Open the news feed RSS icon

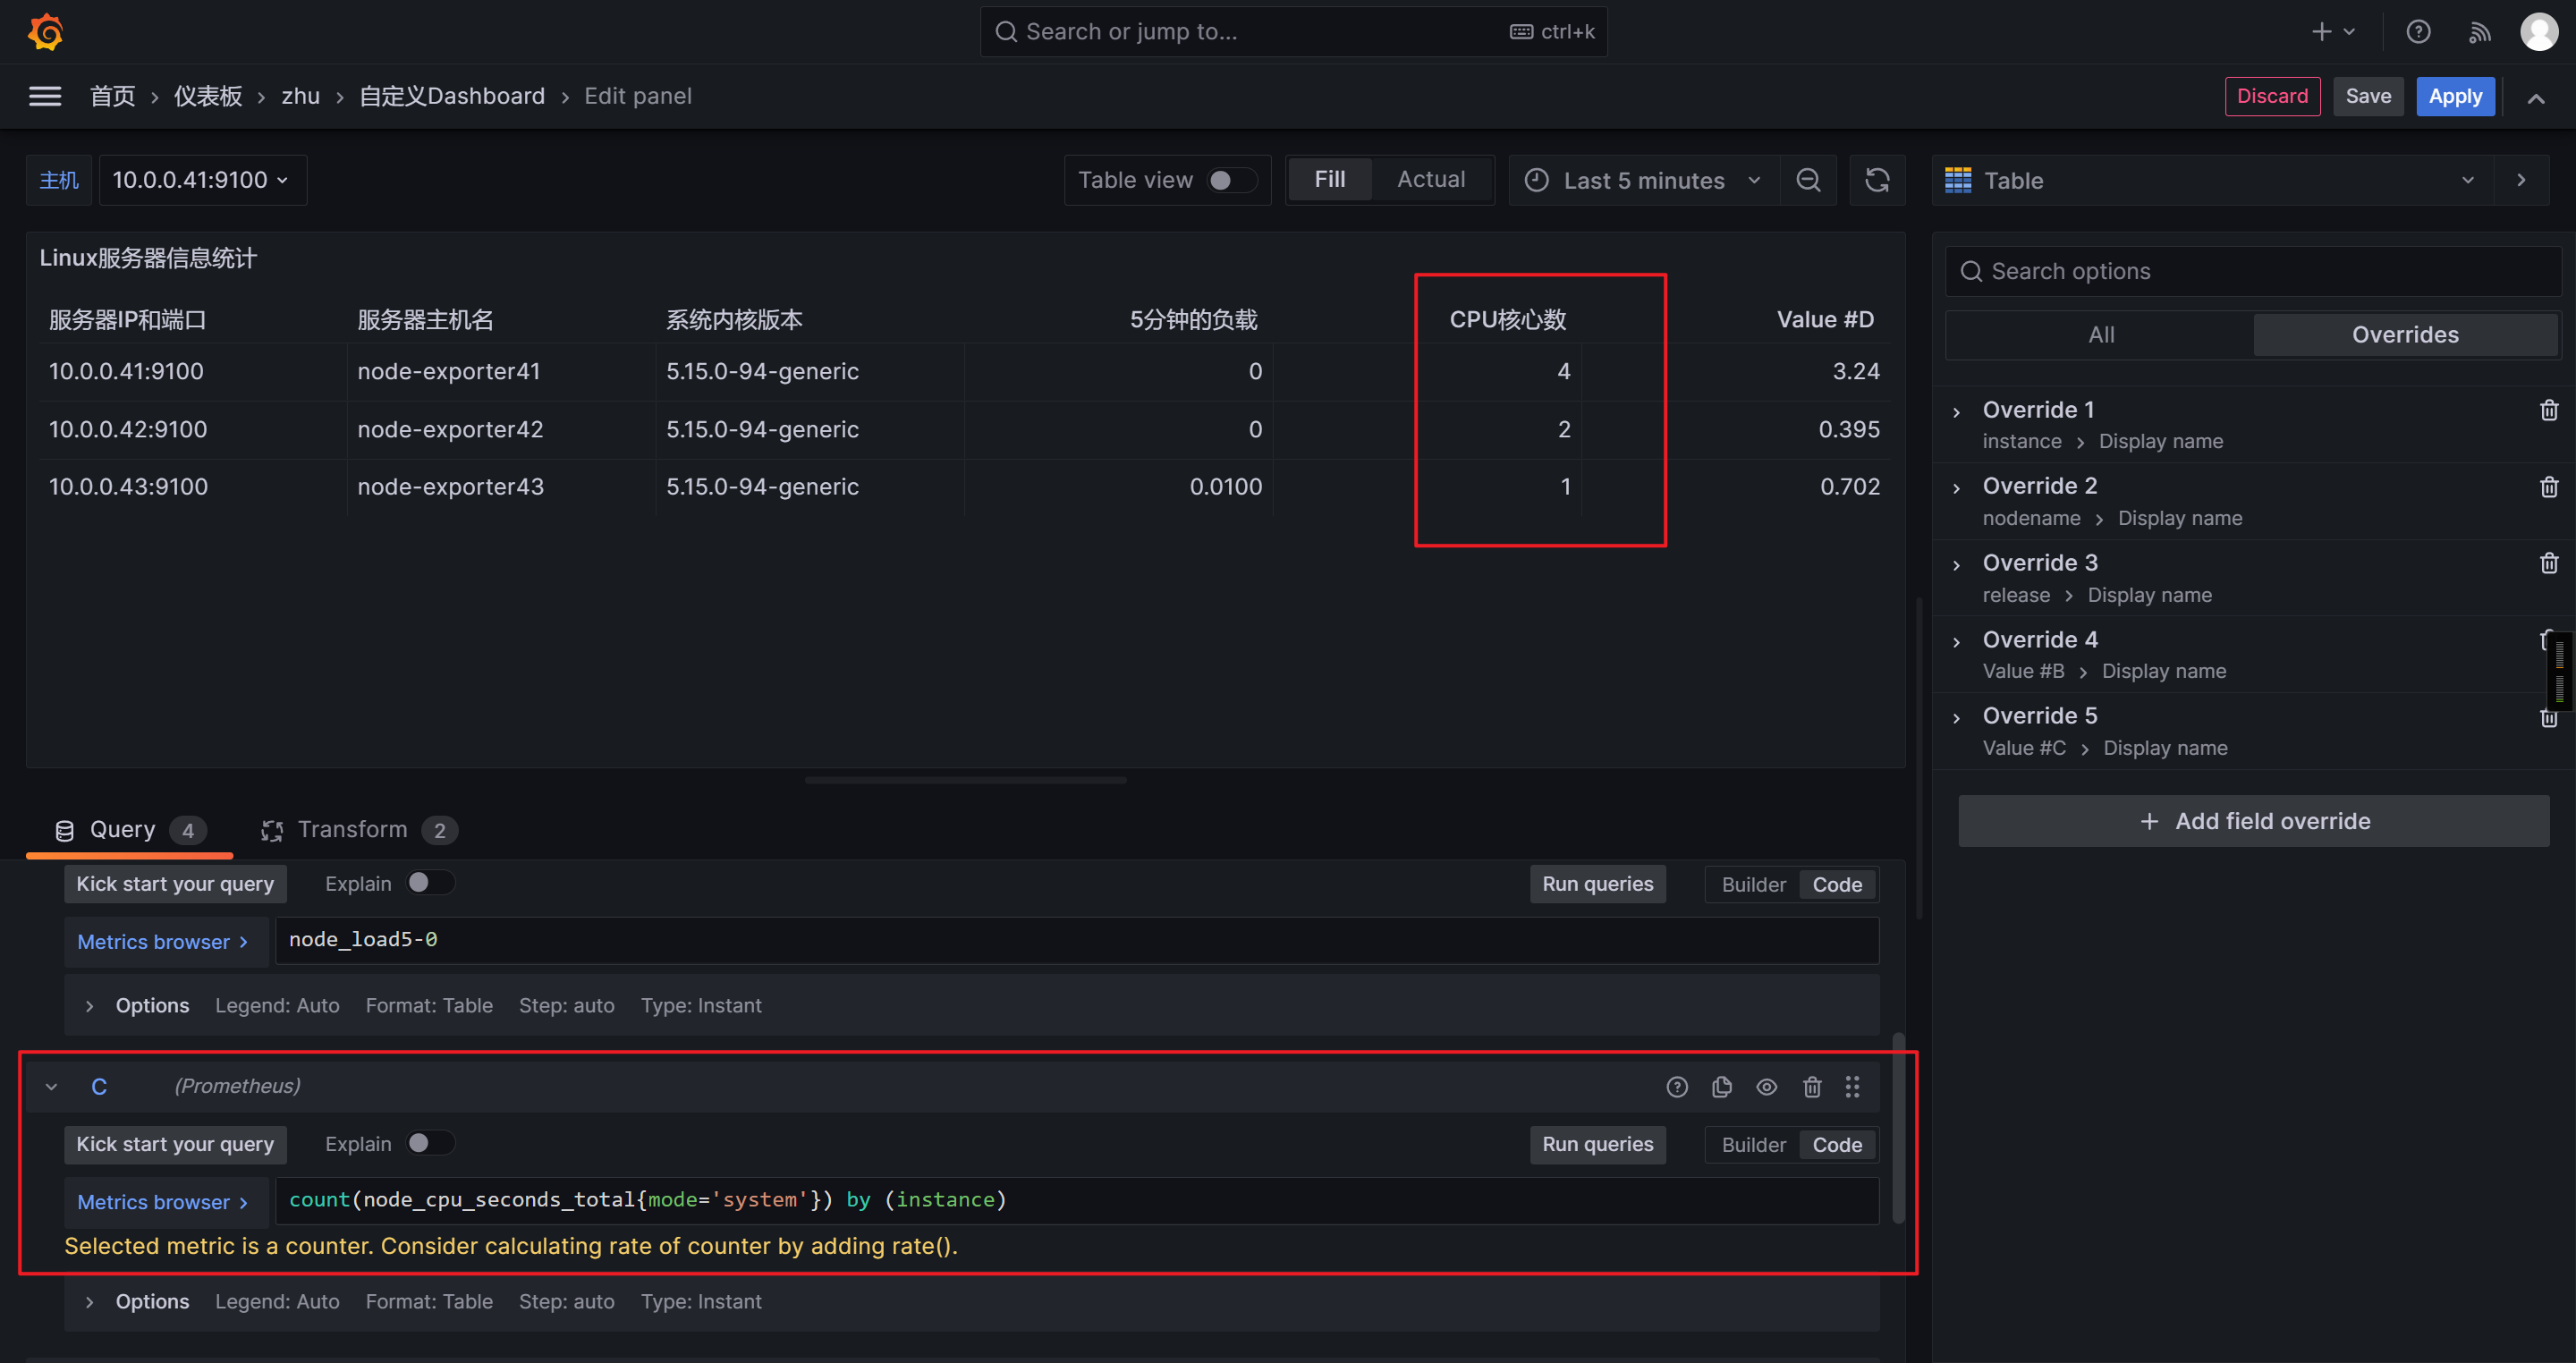2479,32
